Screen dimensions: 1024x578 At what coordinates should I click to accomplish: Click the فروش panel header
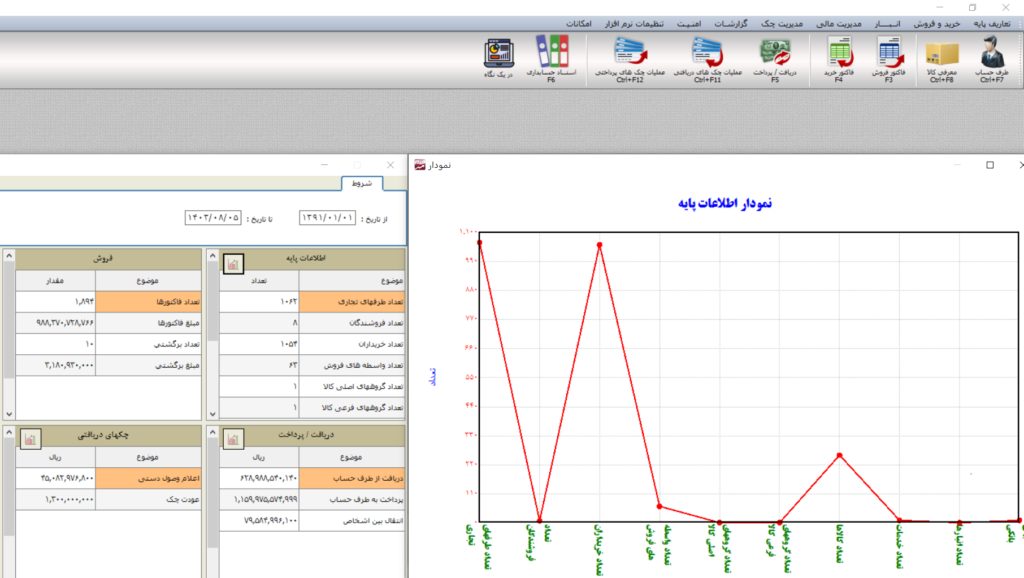click(x=108, y=259)
